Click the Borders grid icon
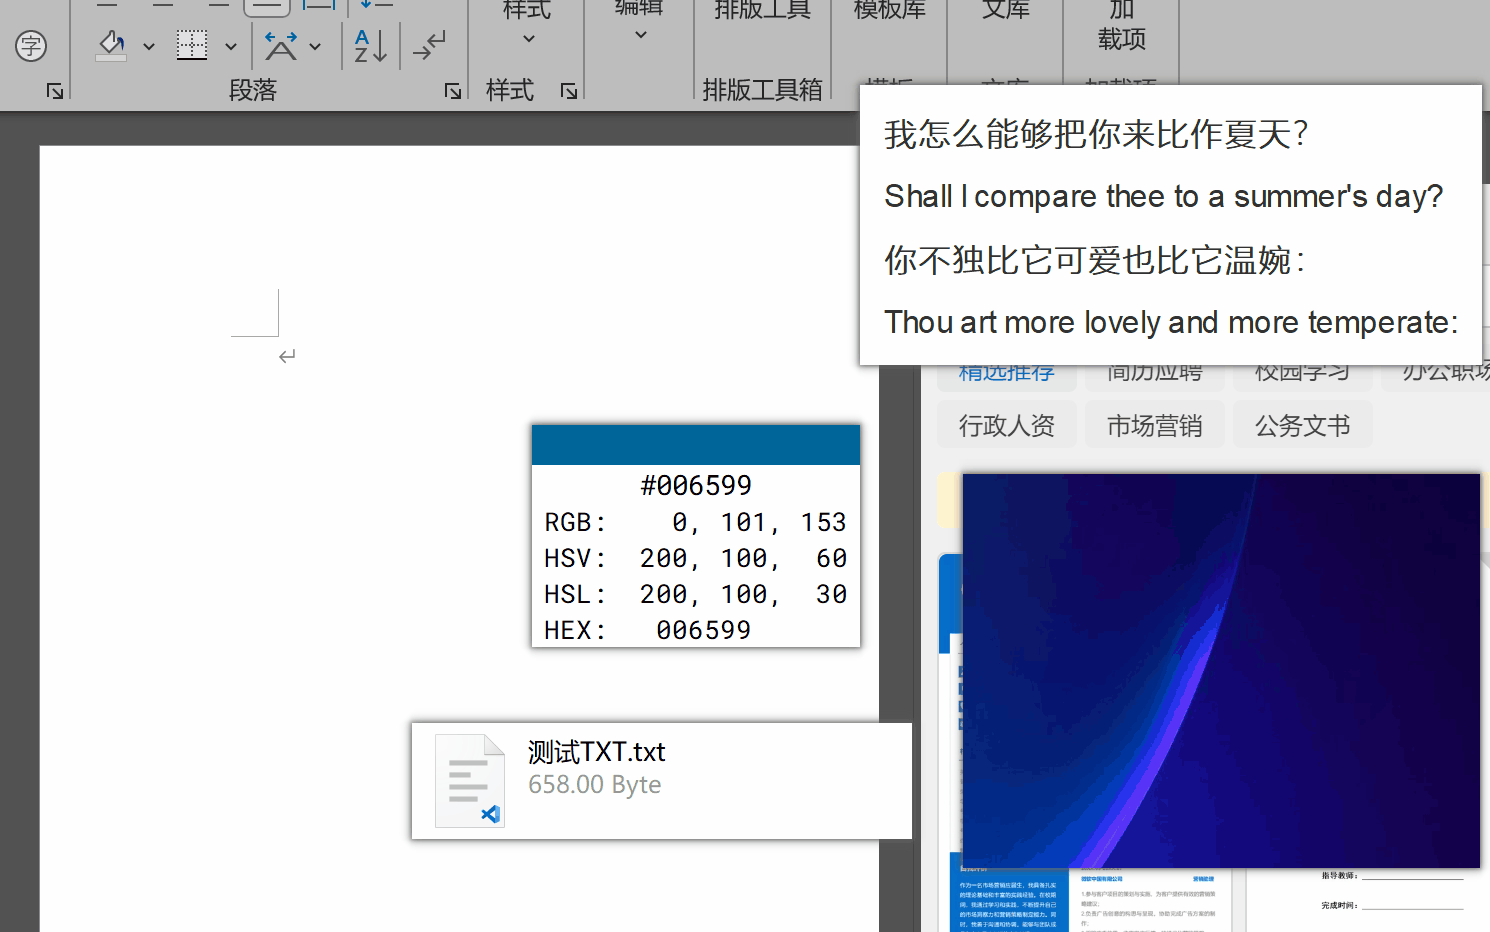This screenshot has height=932, width=1490. [x=191, y=45]
